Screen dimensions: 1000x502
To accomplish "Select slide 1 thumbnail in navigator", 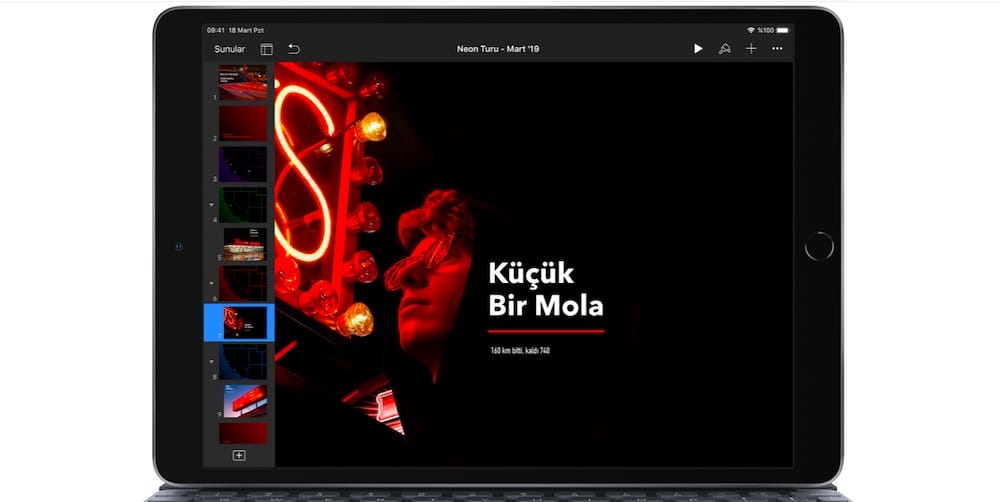I will coord(243,82).
